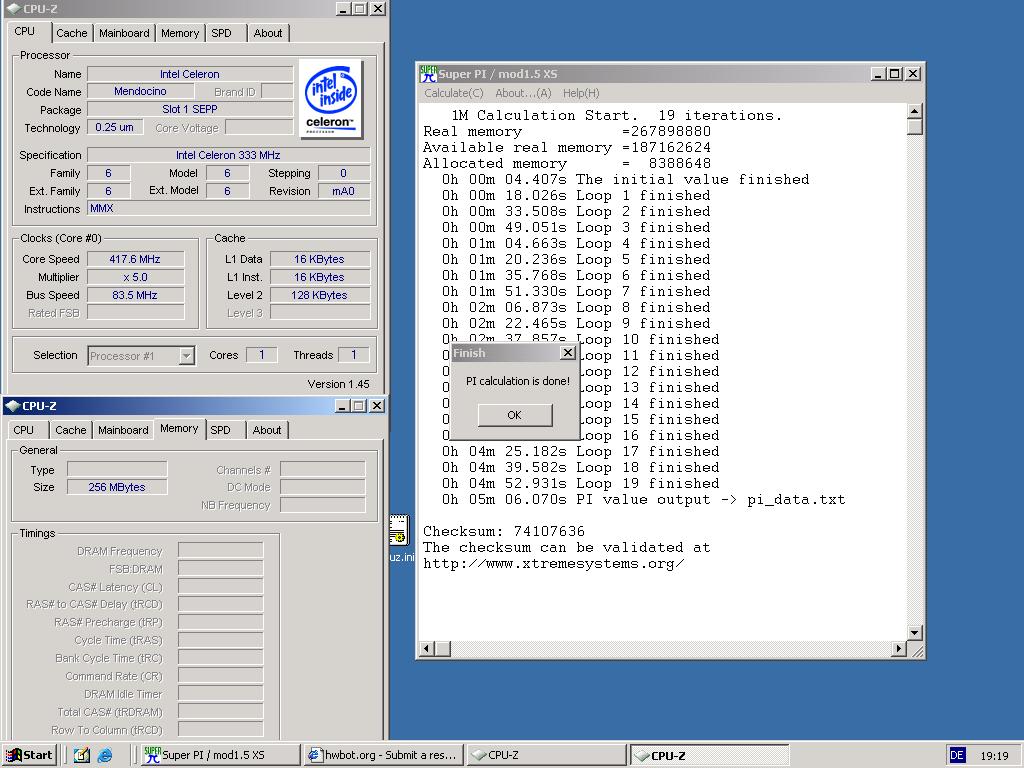Open the About...(A) menu in Super PI
This screenshot has height=768, width=1024.
(x=523, y=93)
